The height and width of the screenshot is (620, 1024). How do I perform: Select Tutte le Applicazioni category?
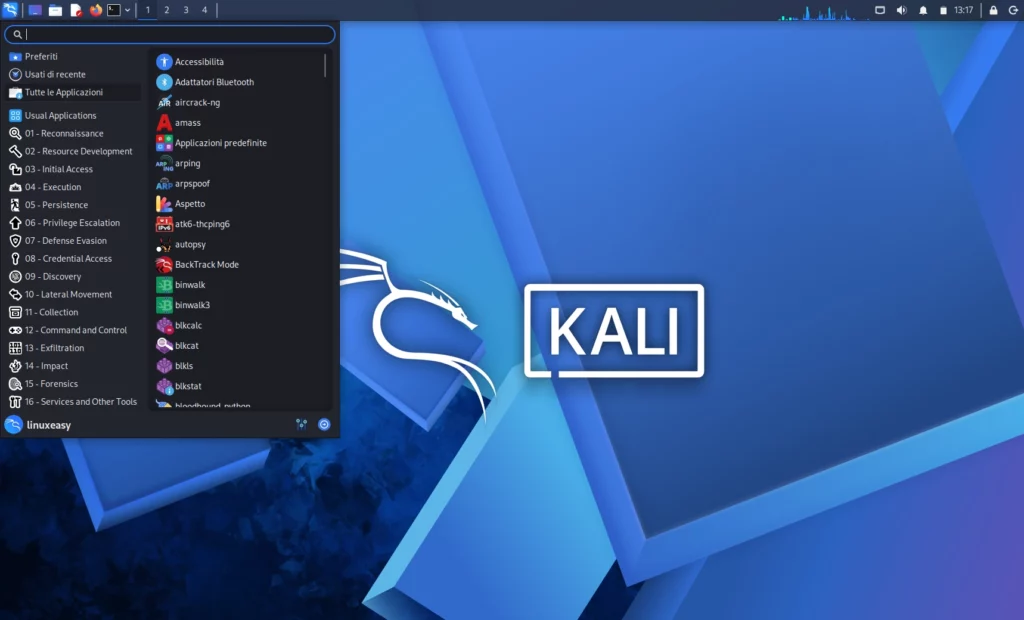(73, 93)
